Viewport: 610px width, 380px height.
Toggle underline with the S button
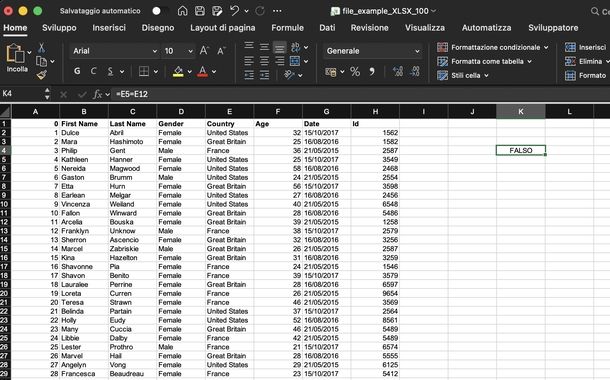click(x=110, y=71)
